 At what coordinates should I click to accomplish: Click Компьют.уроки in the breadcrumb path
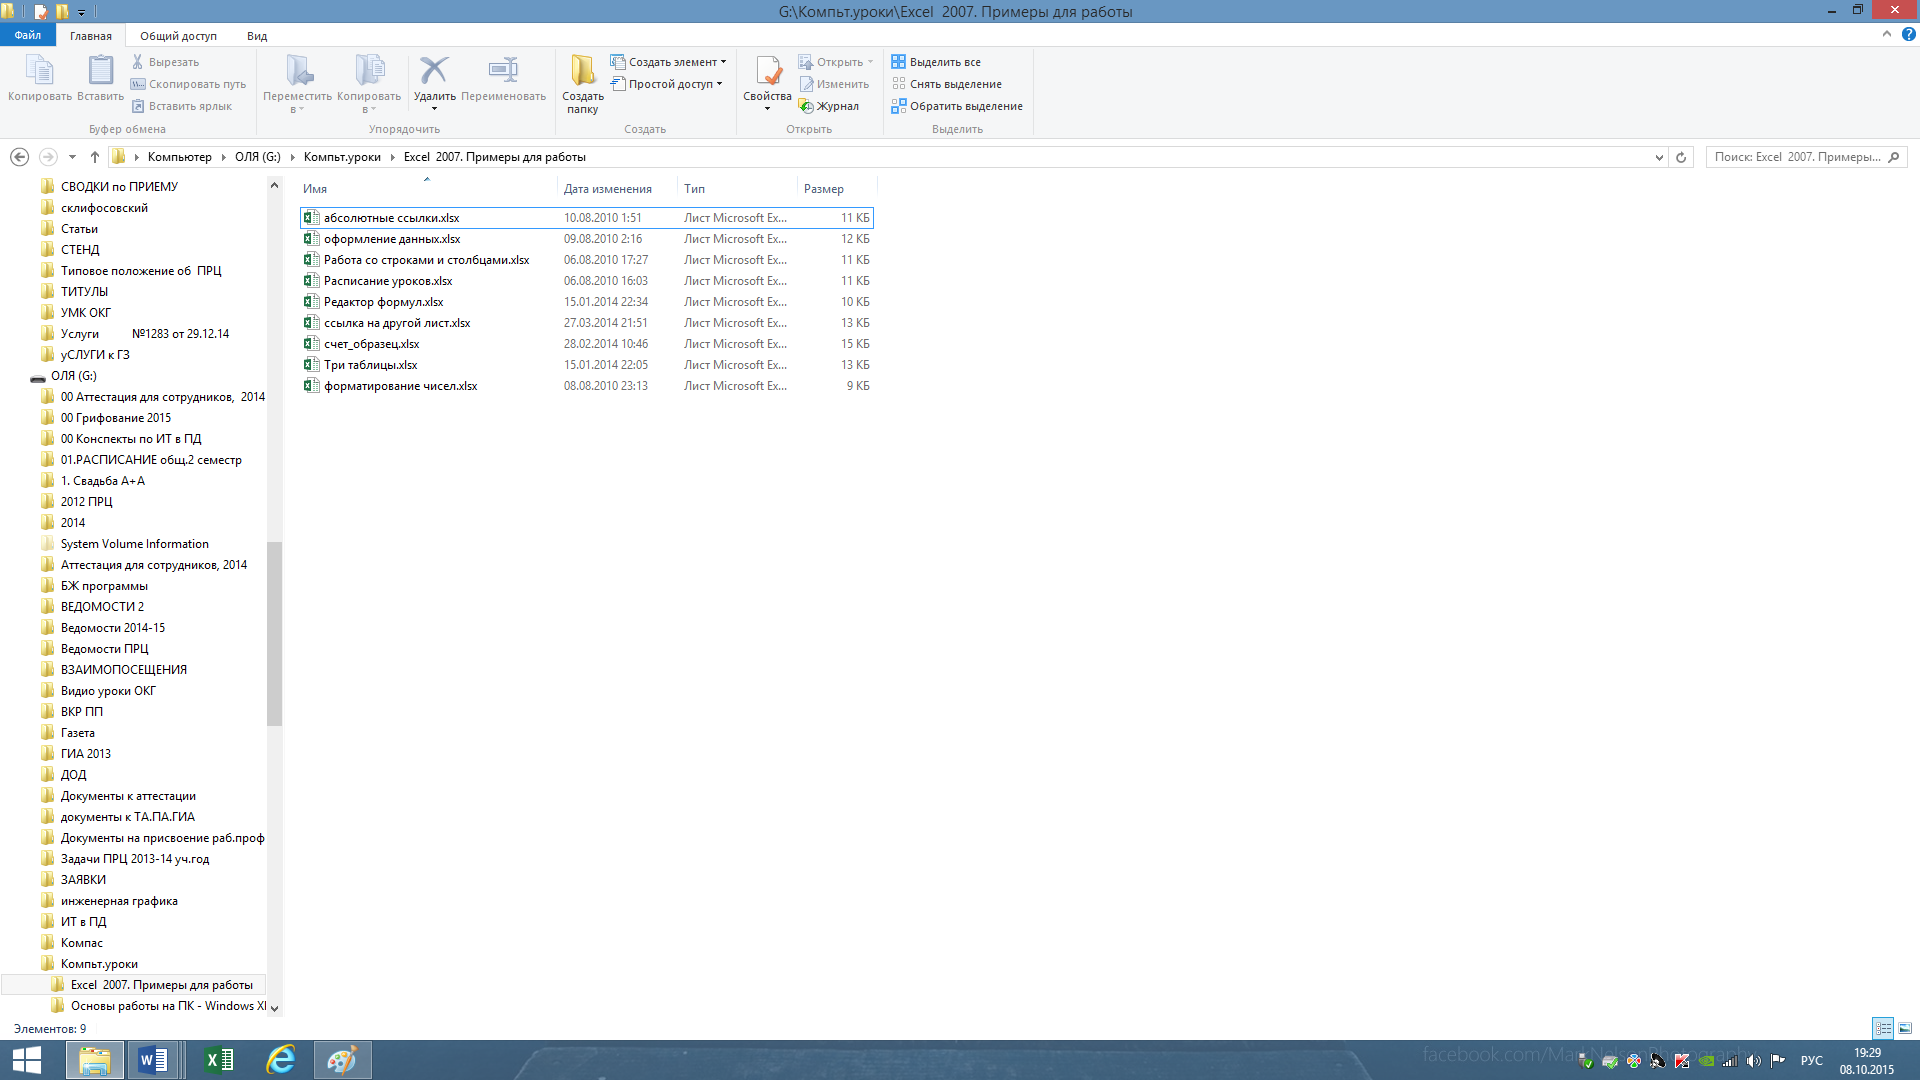(x=342, y=157)
